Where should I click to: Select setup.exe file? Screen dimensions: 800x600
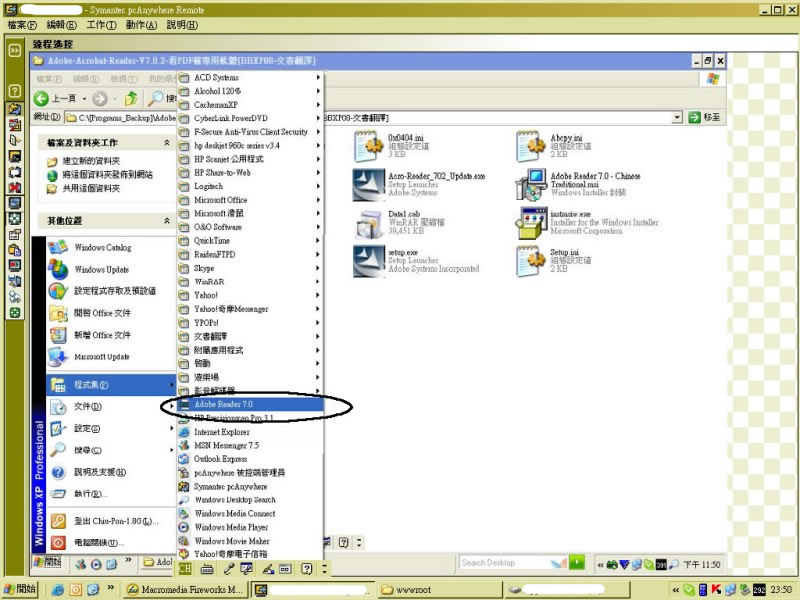click(416, 261)
